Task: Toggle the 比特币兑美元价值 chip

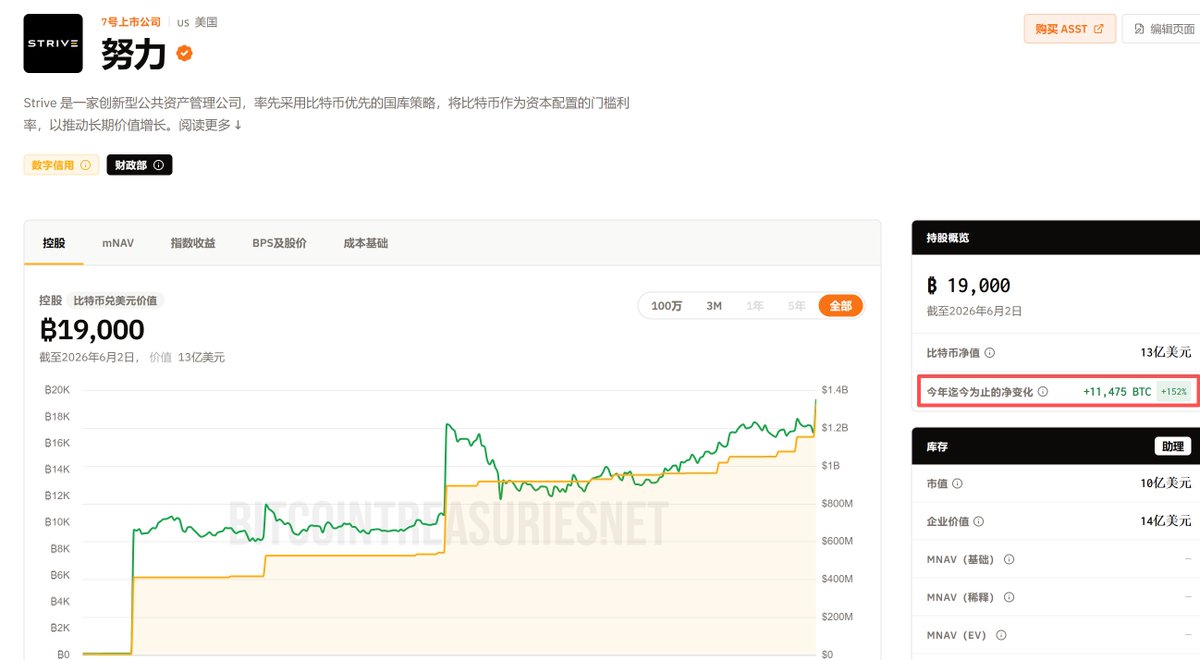Action: [x=116, y=300]
